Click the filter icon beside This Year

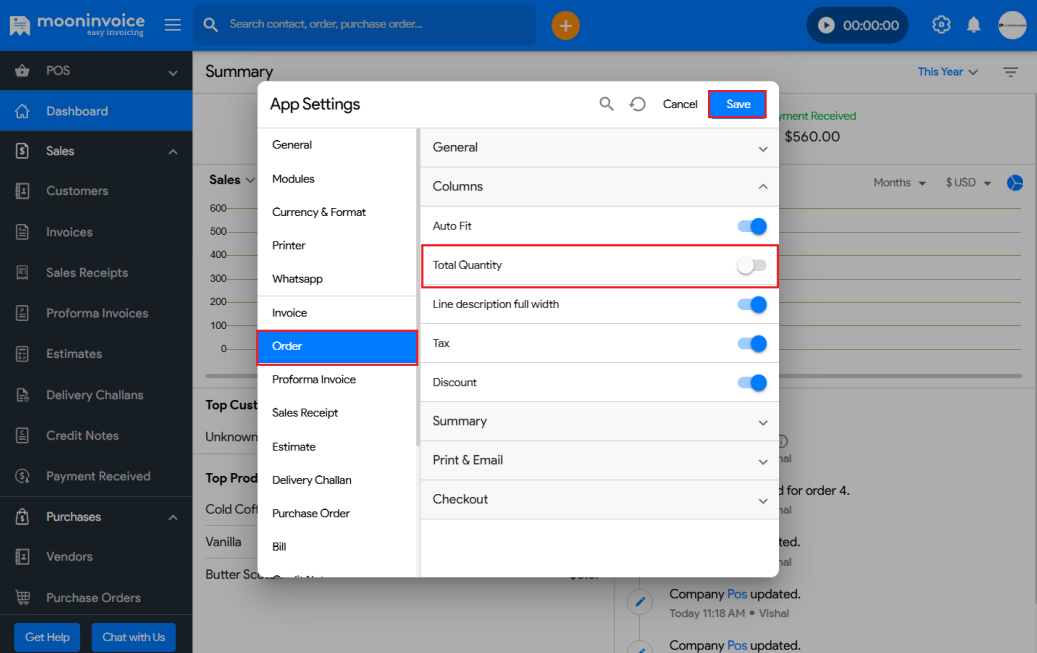pos(1010,72)
